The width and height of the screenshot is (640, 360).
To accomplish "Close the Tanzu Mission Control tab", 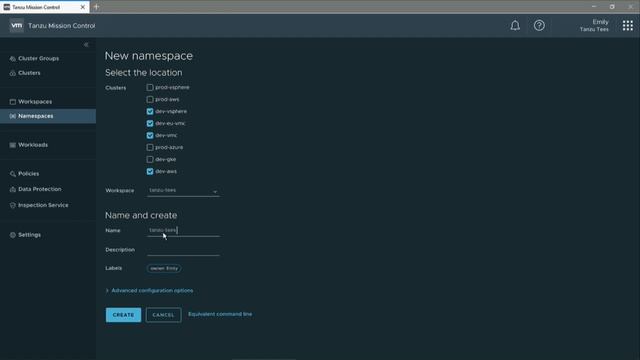I will [x=82, y=7].
